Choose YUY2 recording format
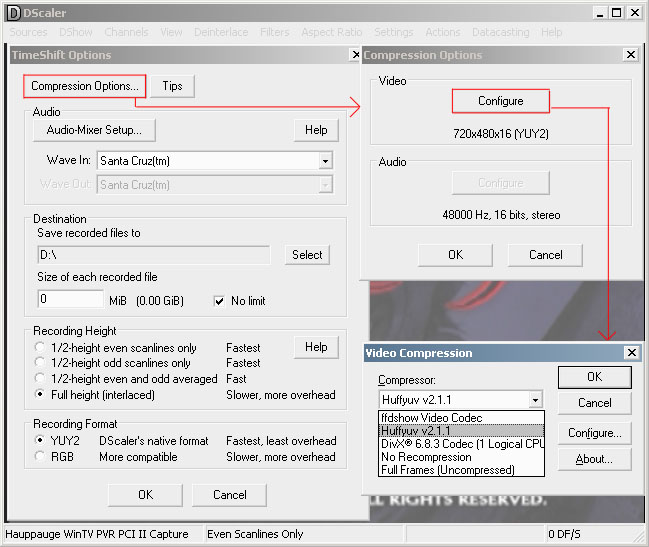 [x=40, y=440]
